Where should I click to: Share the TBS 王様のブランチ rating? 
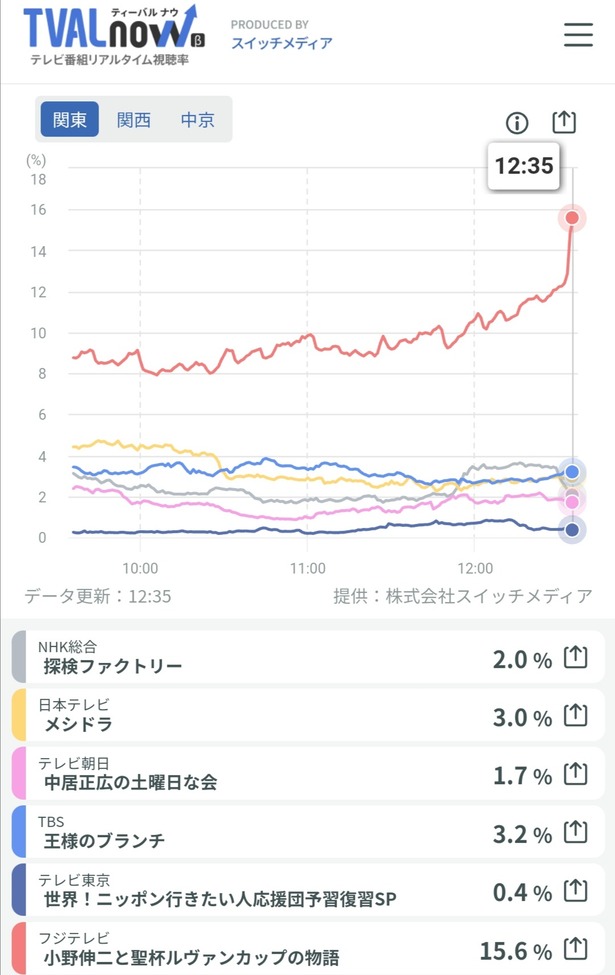tap(575, 832)
